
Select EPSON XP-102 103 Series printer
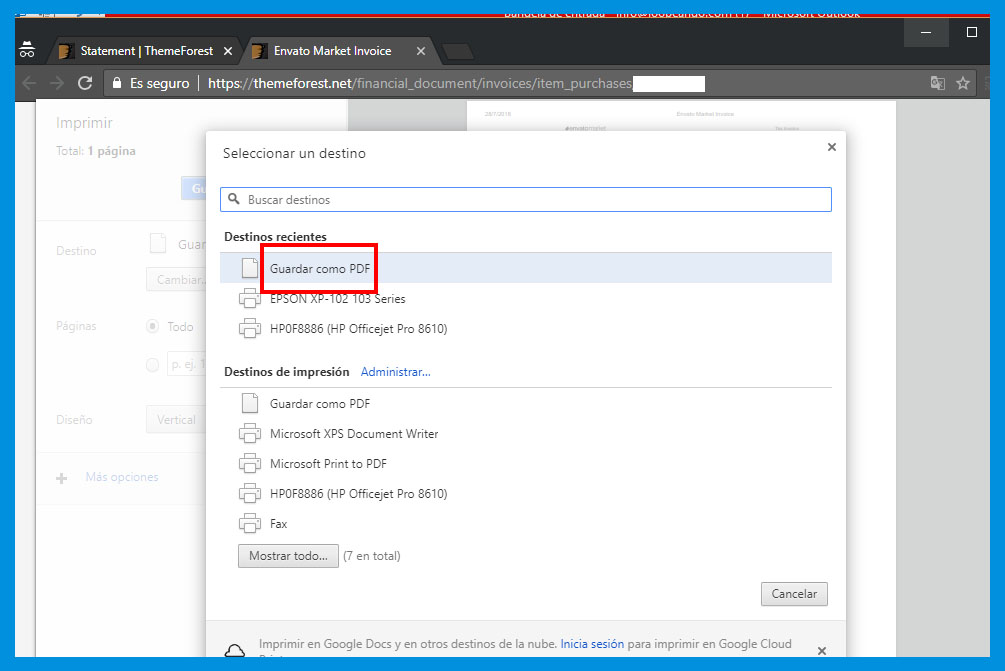click(x=526, y=299)
